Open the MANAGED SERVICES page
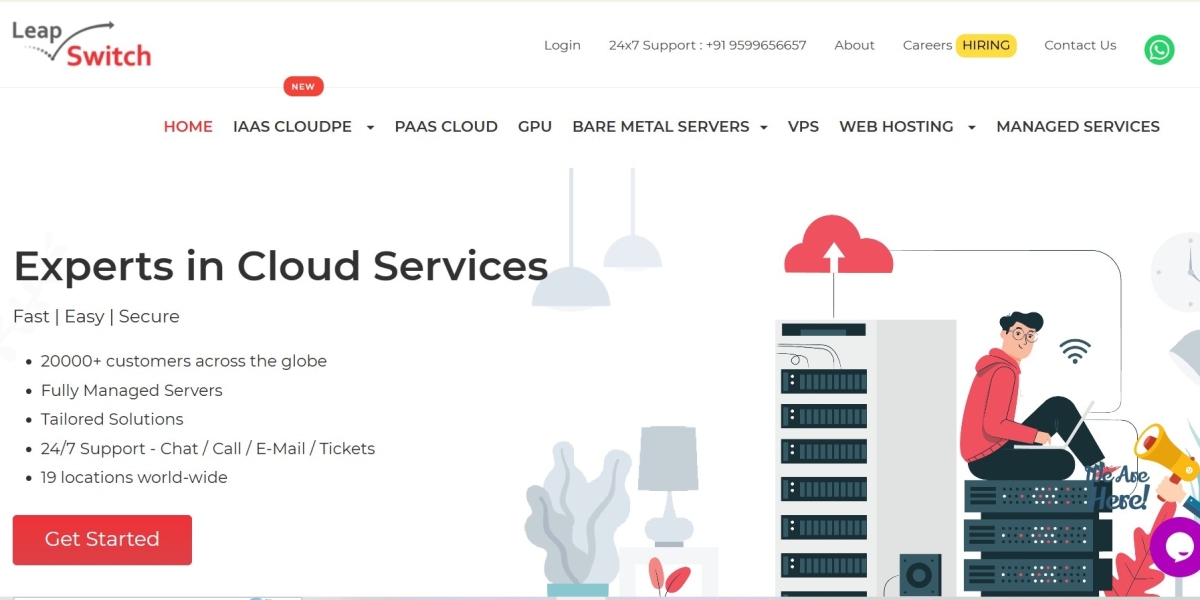Screen dimensions: 1200x600 (x=1078, y=127)
